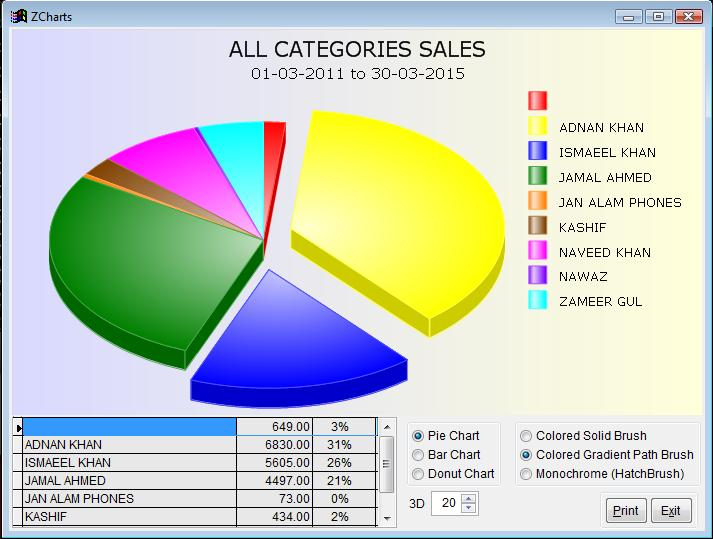Click the Exit button
The image size is (713, 539).
tap(671, 511)
